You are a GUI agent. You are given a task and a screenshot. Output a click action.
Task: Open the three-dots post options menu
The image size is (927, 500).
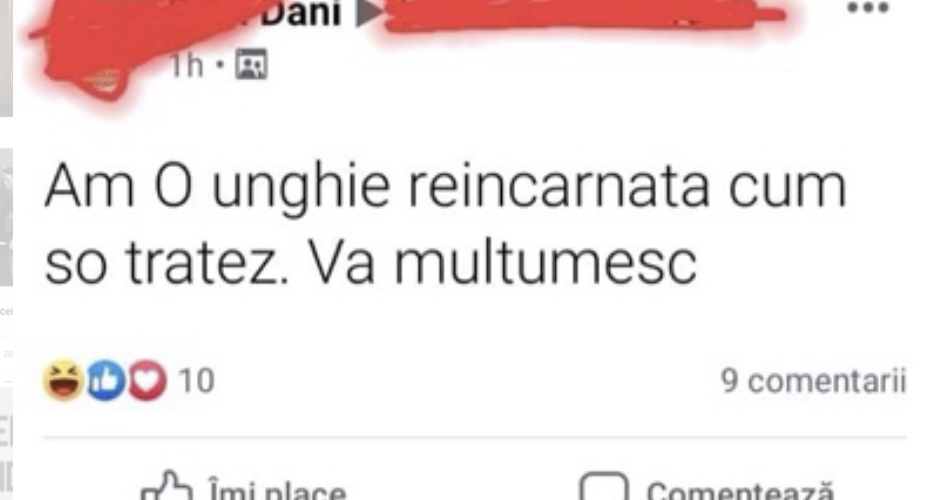[868, 8]
